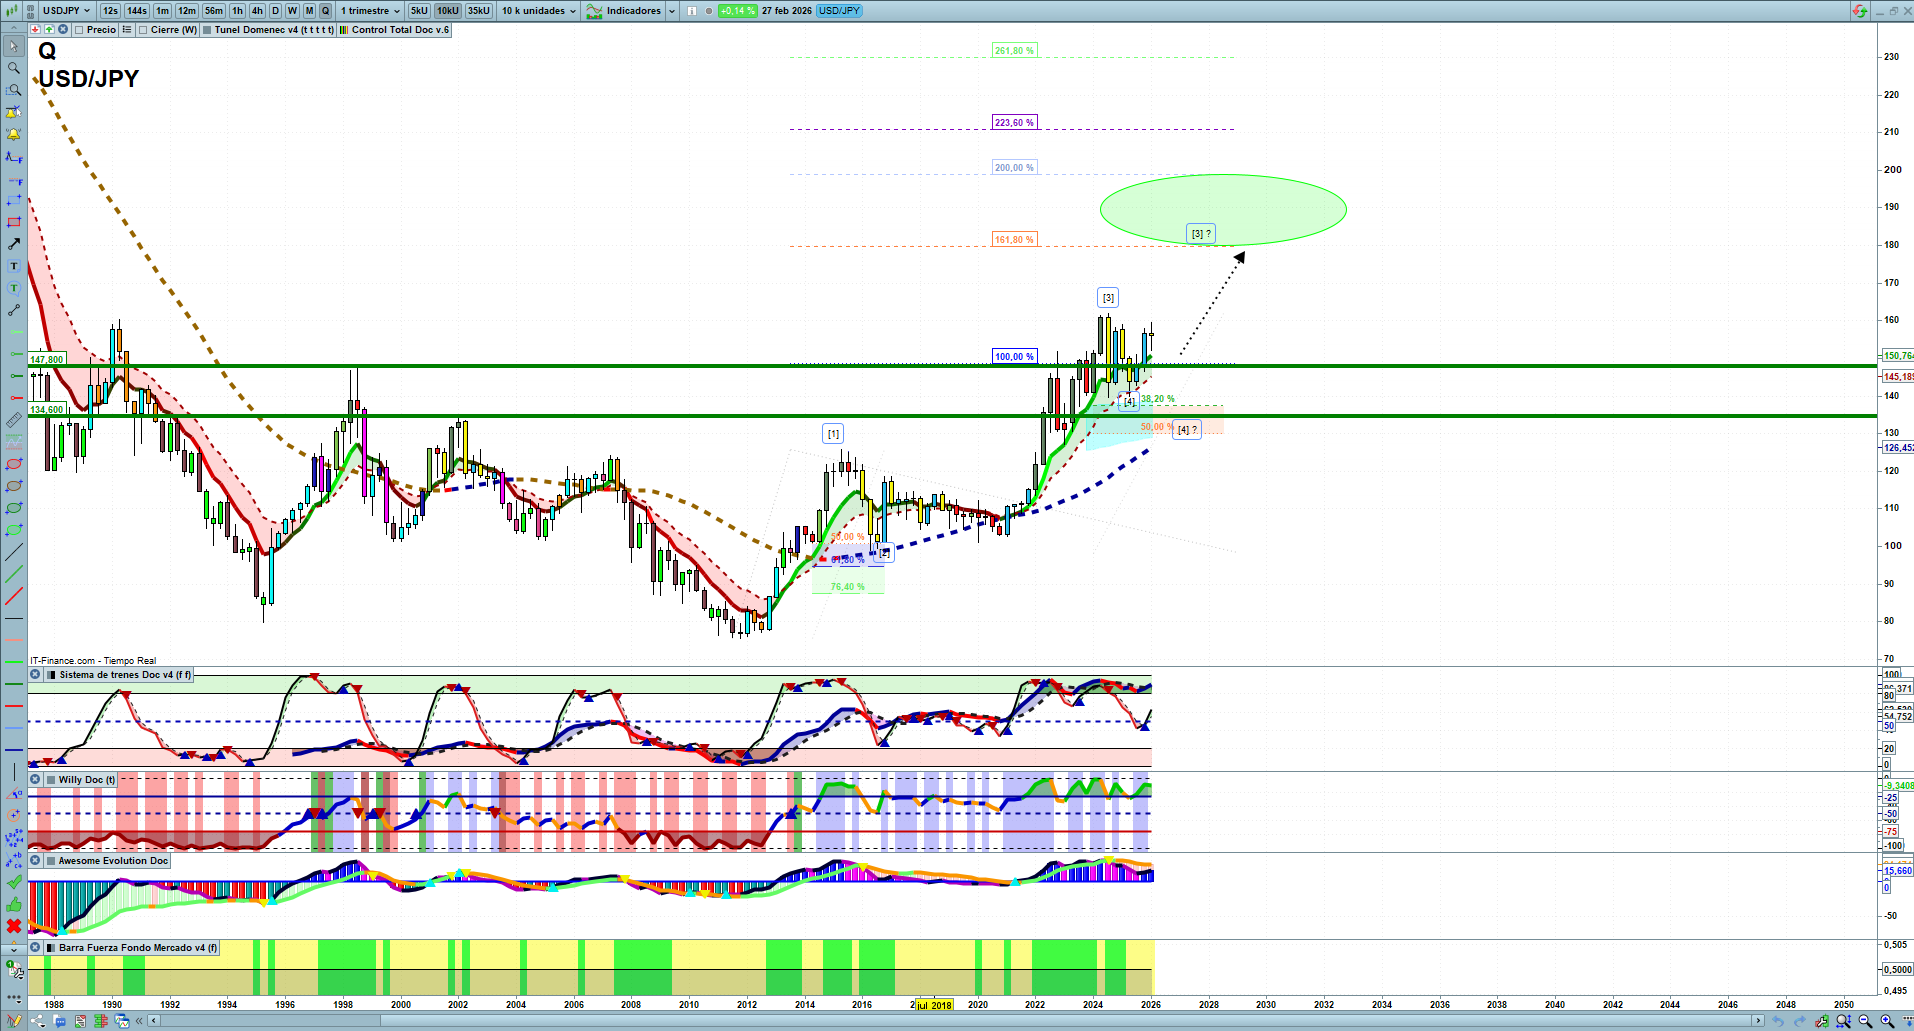Screen dimensions: 1914x1031
Task: Select the ruler measurement tool
Action: [x=14, y=420]
